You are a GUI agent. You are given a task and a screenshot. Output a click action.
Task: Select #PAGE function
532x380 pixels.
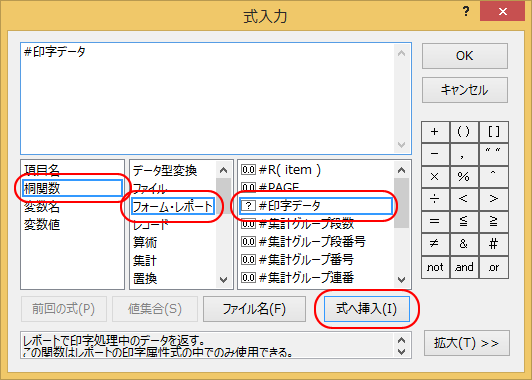pyautogui.click(x=316, y=188)
